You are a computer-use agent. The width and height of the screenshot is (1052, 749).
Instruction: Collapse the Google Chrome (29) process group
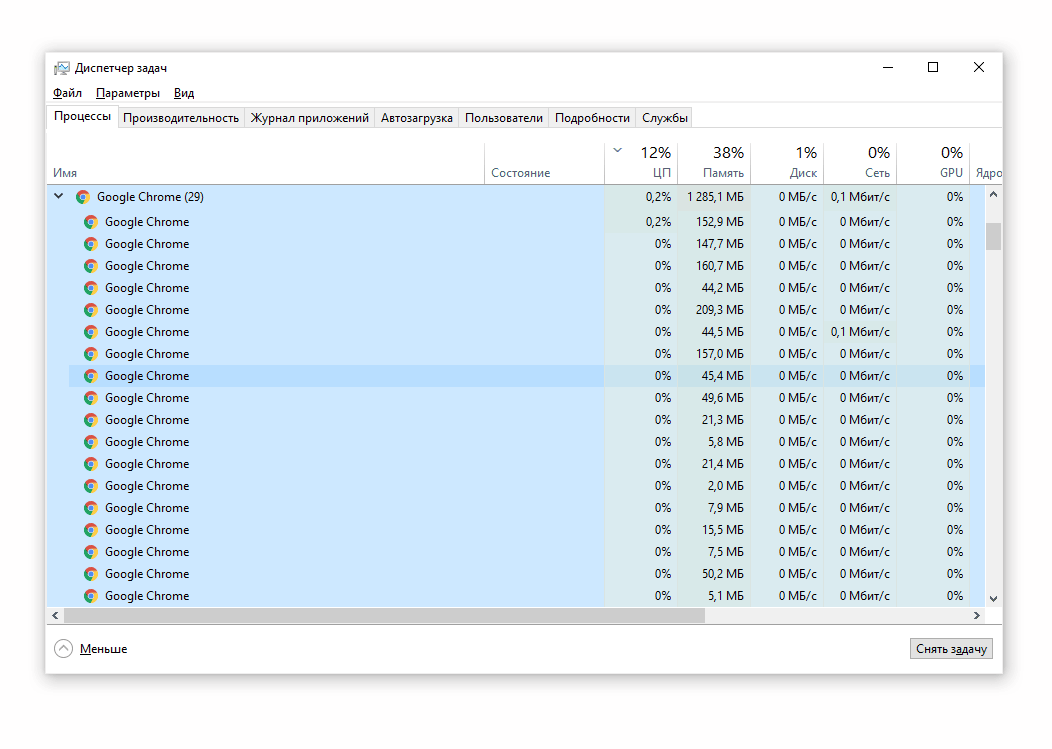pos(58,196)
